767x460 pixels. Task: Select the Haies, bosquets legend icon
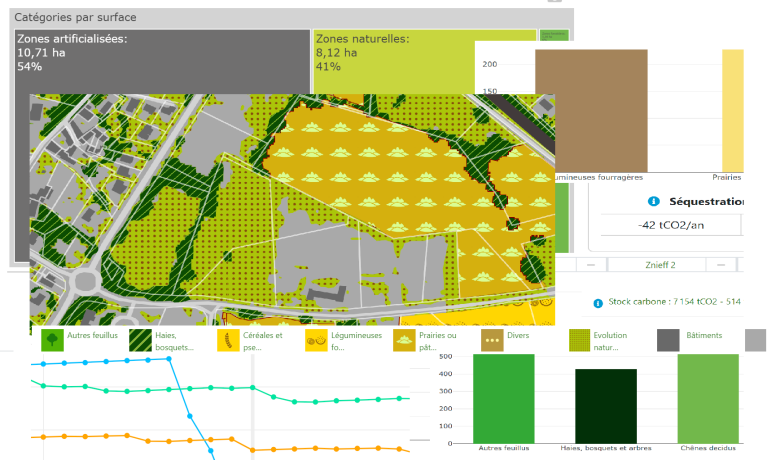coord(139,341)
